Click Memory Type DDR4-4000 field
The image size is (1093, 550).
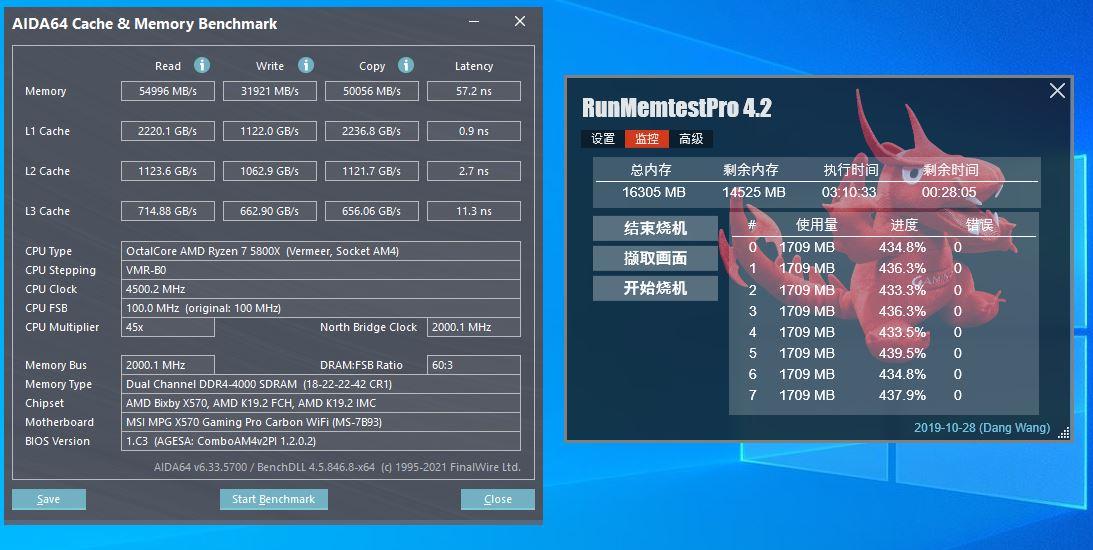tap(321, 384)
